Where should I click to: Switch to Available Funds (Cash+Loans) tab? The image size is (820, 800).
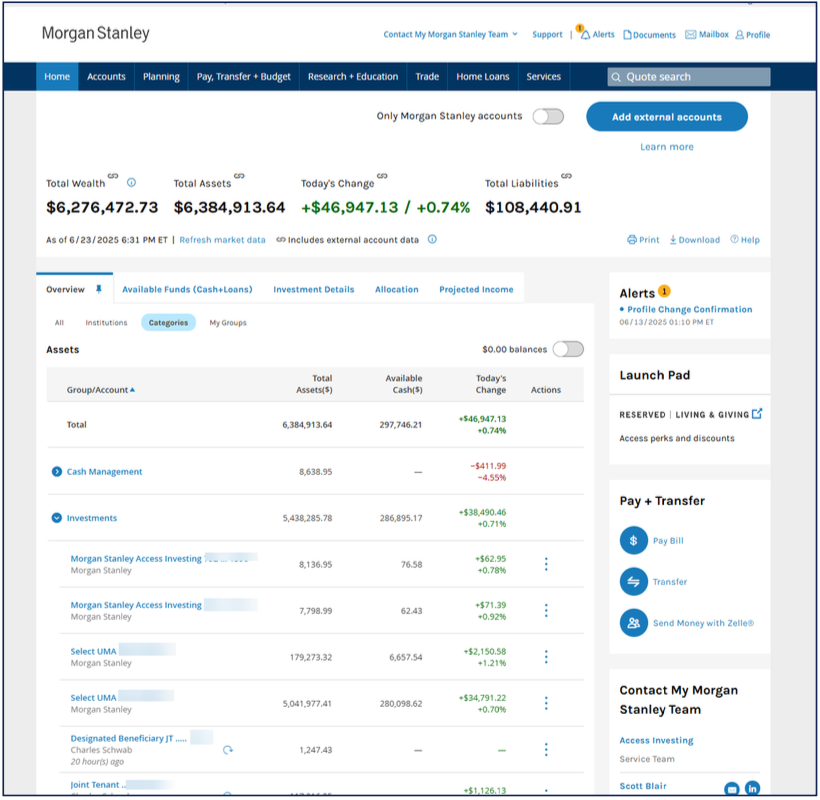pos(187,289)
